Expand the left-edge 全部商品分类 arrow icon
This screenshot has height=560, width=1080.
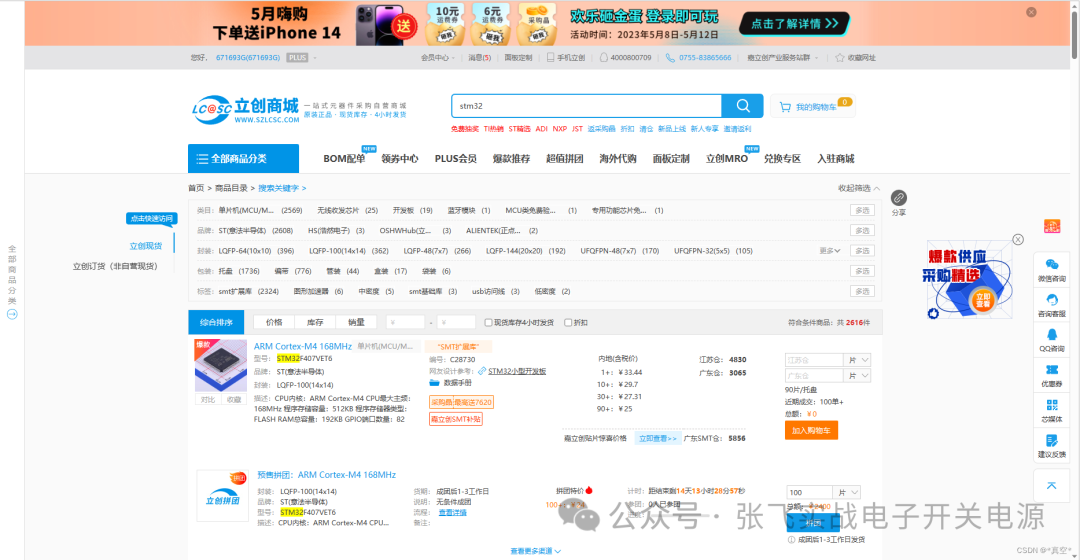coord(12,314)
